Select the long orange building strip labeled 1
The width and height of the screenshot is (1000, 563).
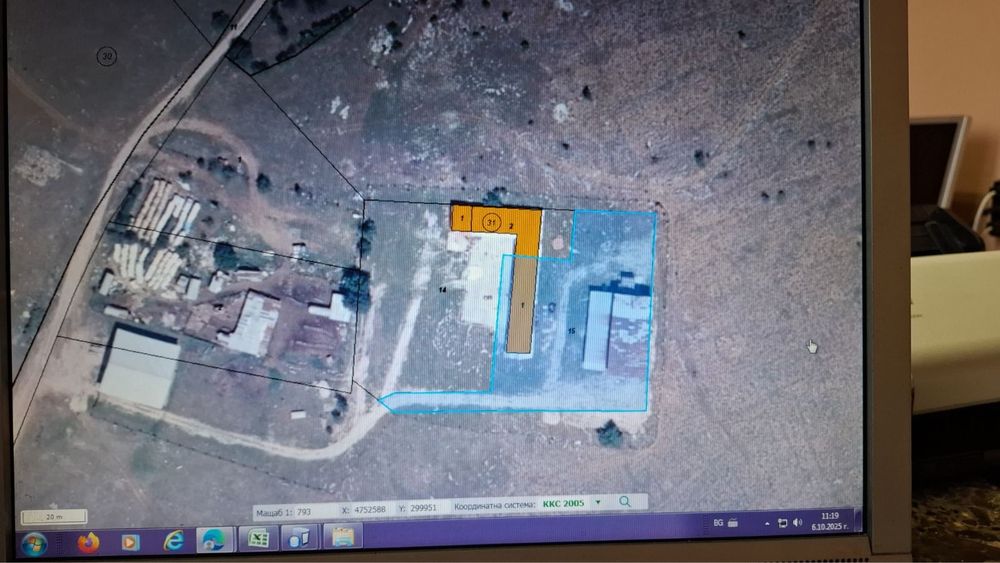[x=521, y=304]
